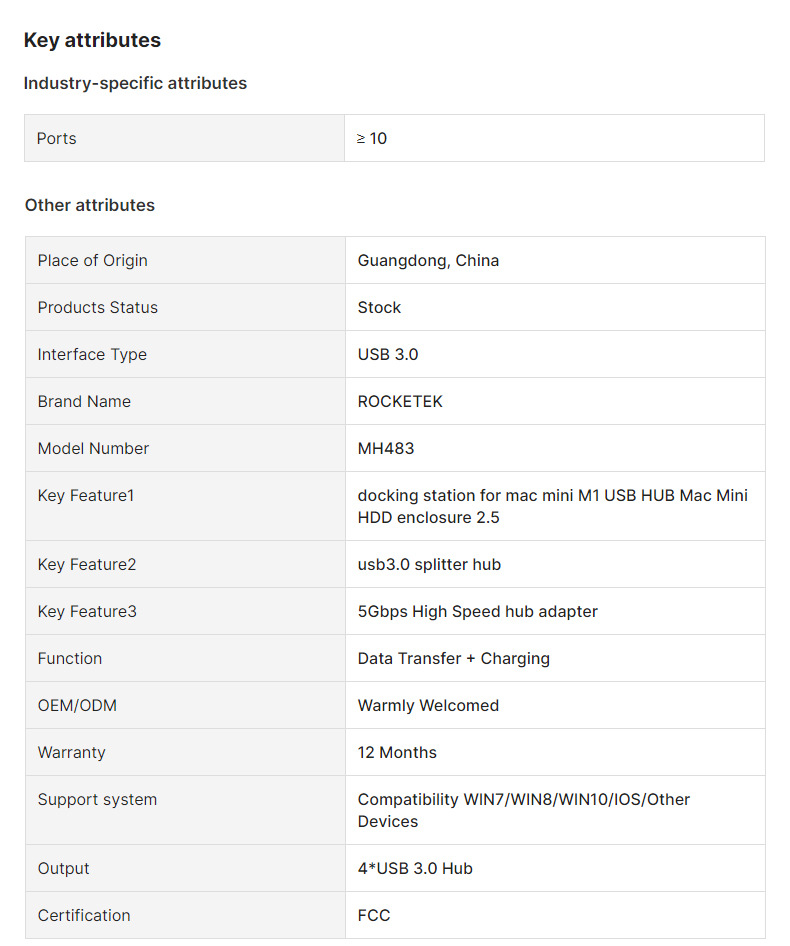Click the MH483 model number value
Viewport: 790px width, 946px height.
386,448
